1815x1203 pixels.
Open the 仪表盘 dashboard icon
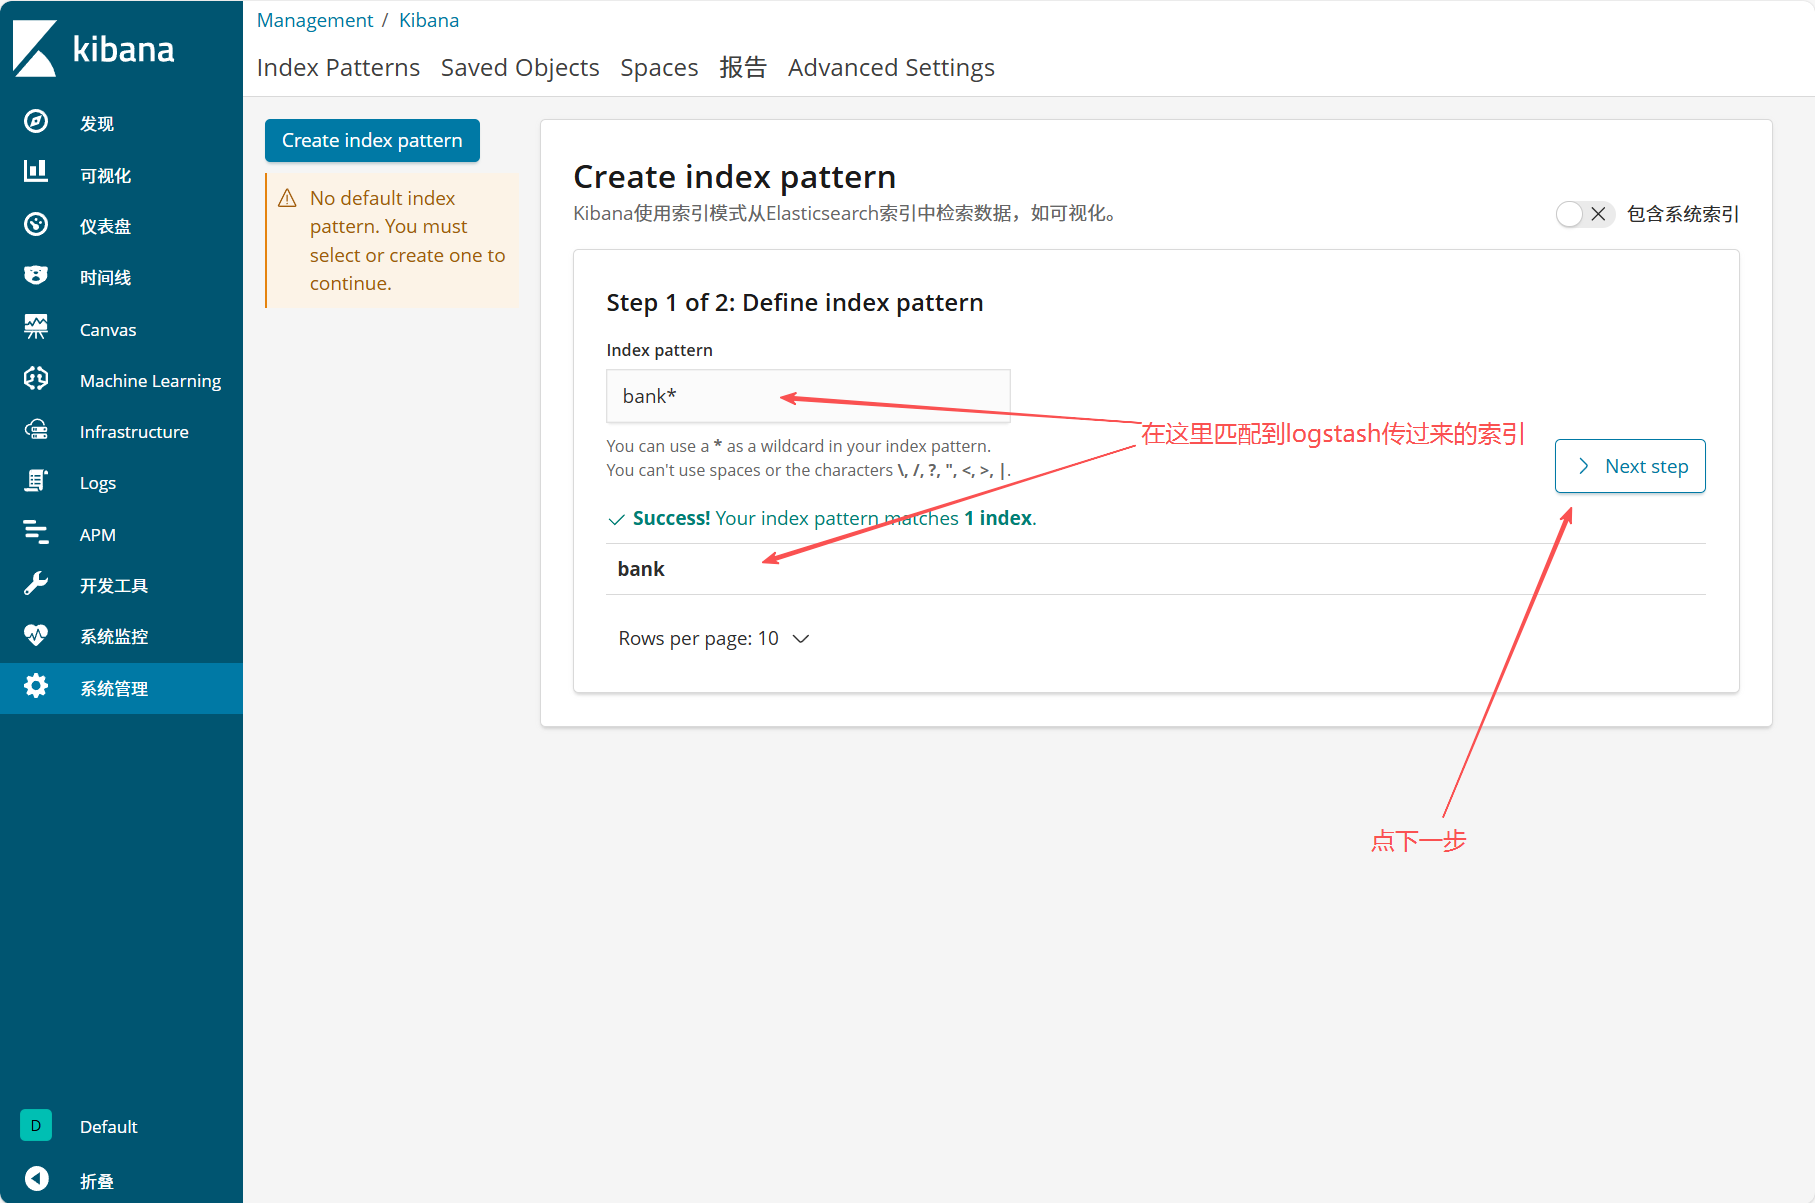tap(36, 224)
